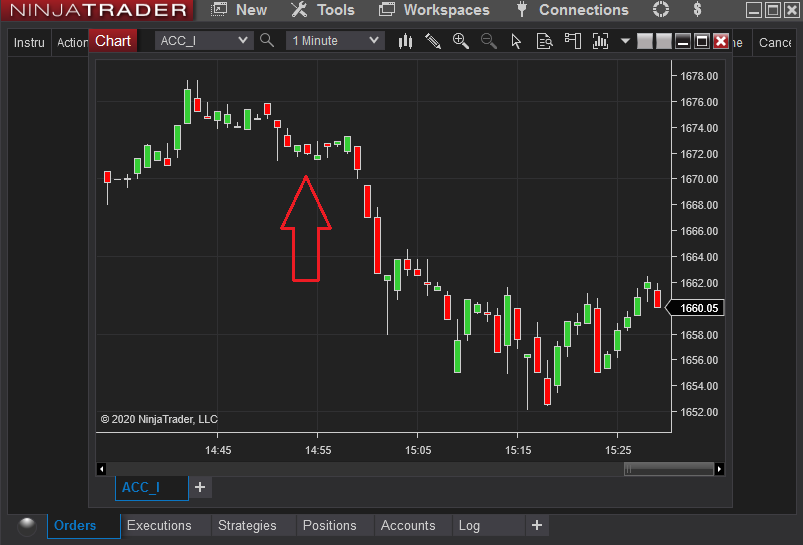This screenshot has width=803, height=545.
Task: Select the drawing tools pencil icon
Action: tap(433, 41)
